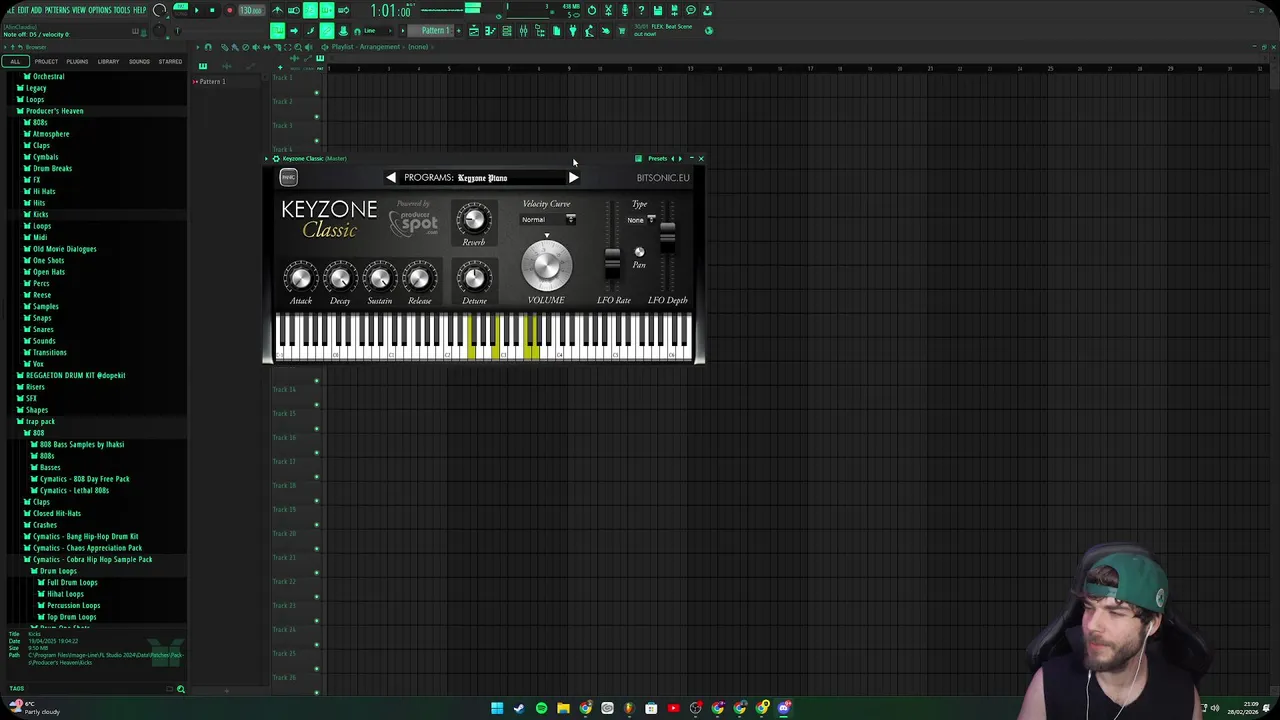Screen dimensions: 1280x720
Task: Open the Line snap dropdown
Action: [x=374, y=30]
